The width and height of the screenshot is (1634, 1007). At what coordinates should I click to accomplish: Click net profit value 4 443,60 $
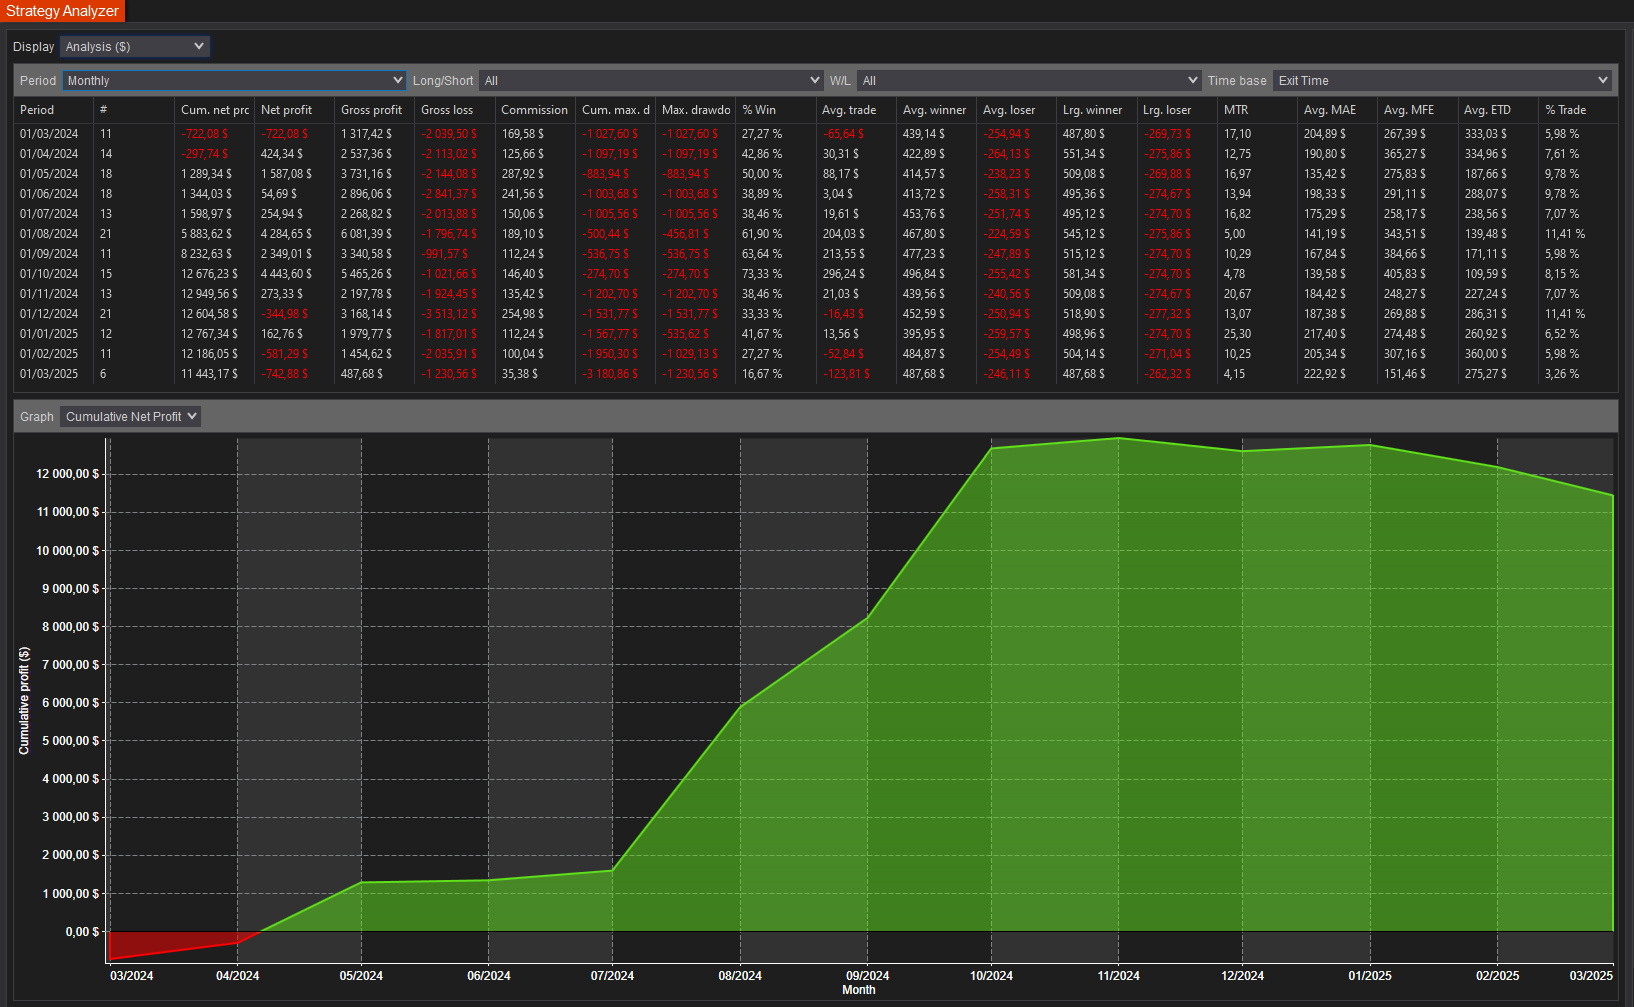coord(286,274)
